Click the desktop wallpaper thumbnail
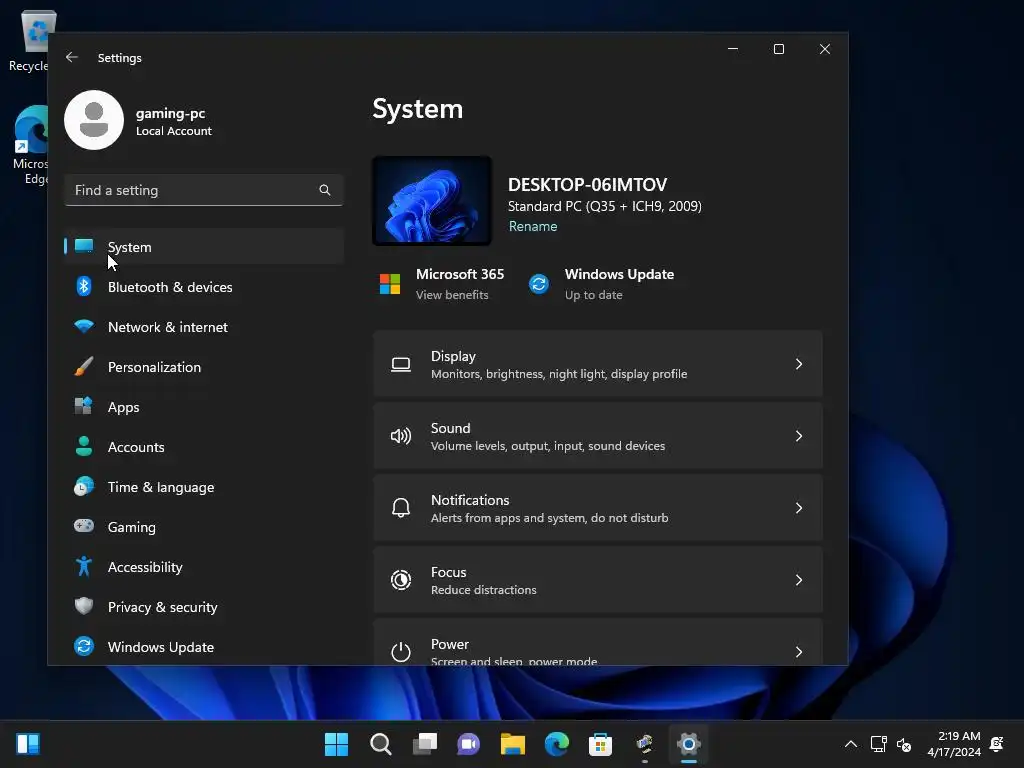 432,201
